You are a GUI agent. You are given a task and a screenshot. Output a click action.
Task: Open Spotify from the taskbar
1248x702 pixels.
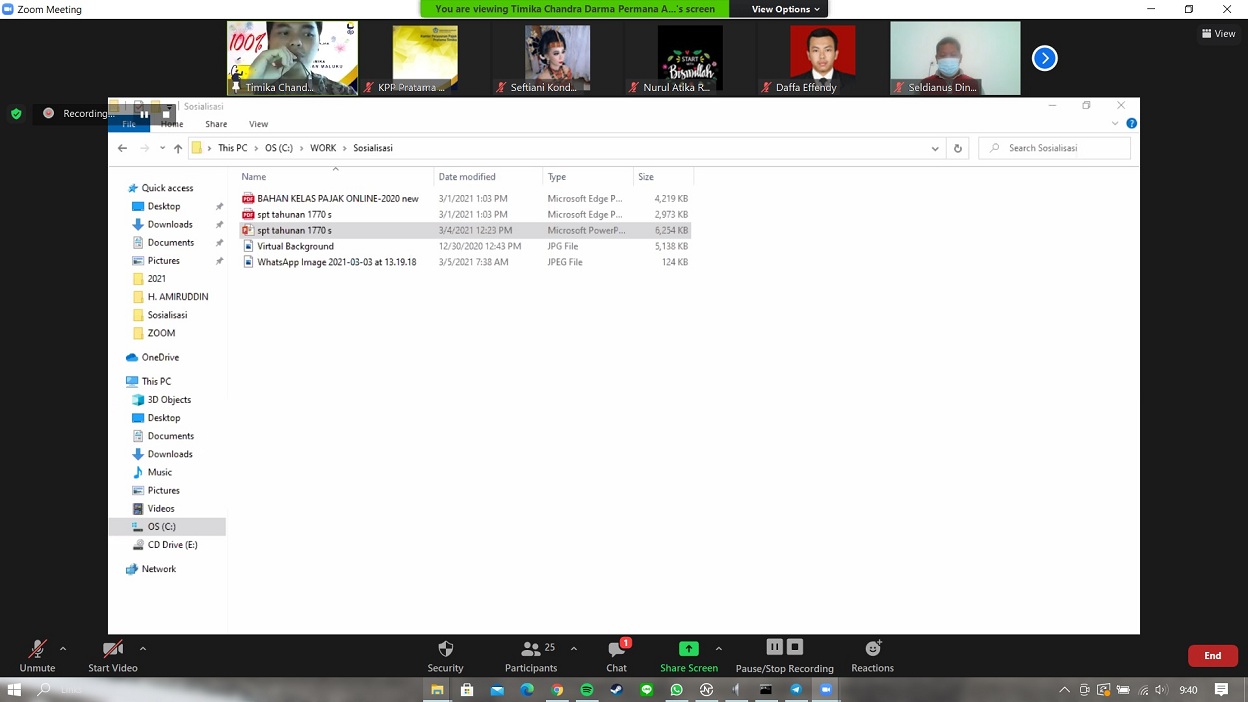587,690
